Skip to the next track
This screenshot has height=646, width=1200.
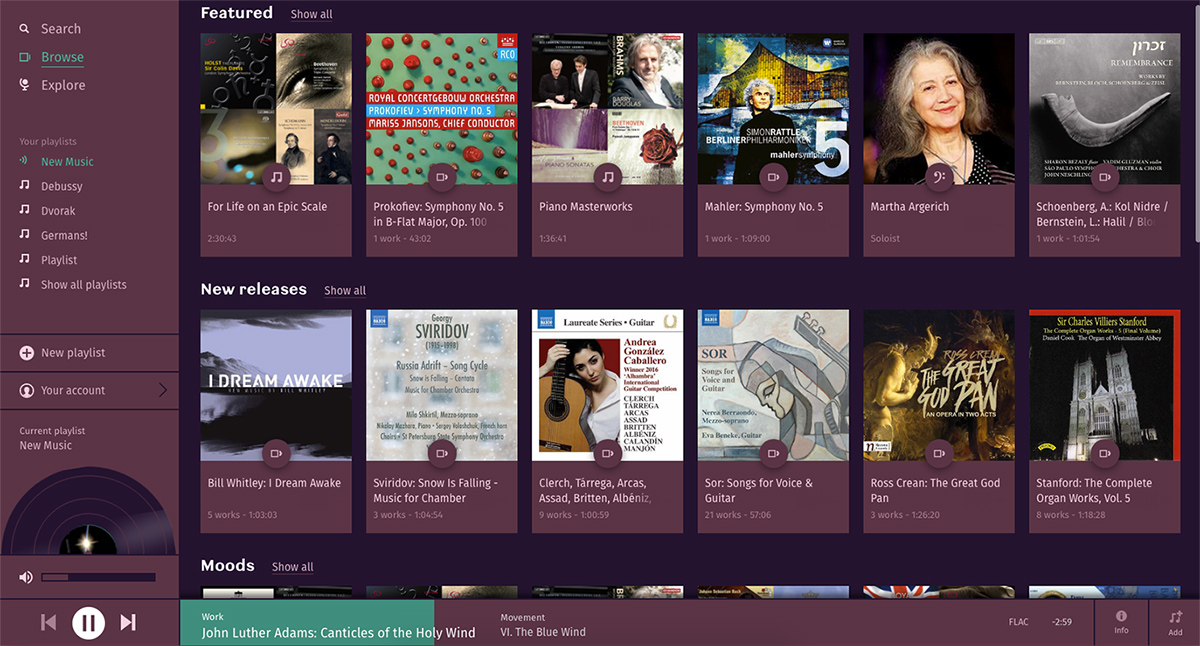coord(128,623)
